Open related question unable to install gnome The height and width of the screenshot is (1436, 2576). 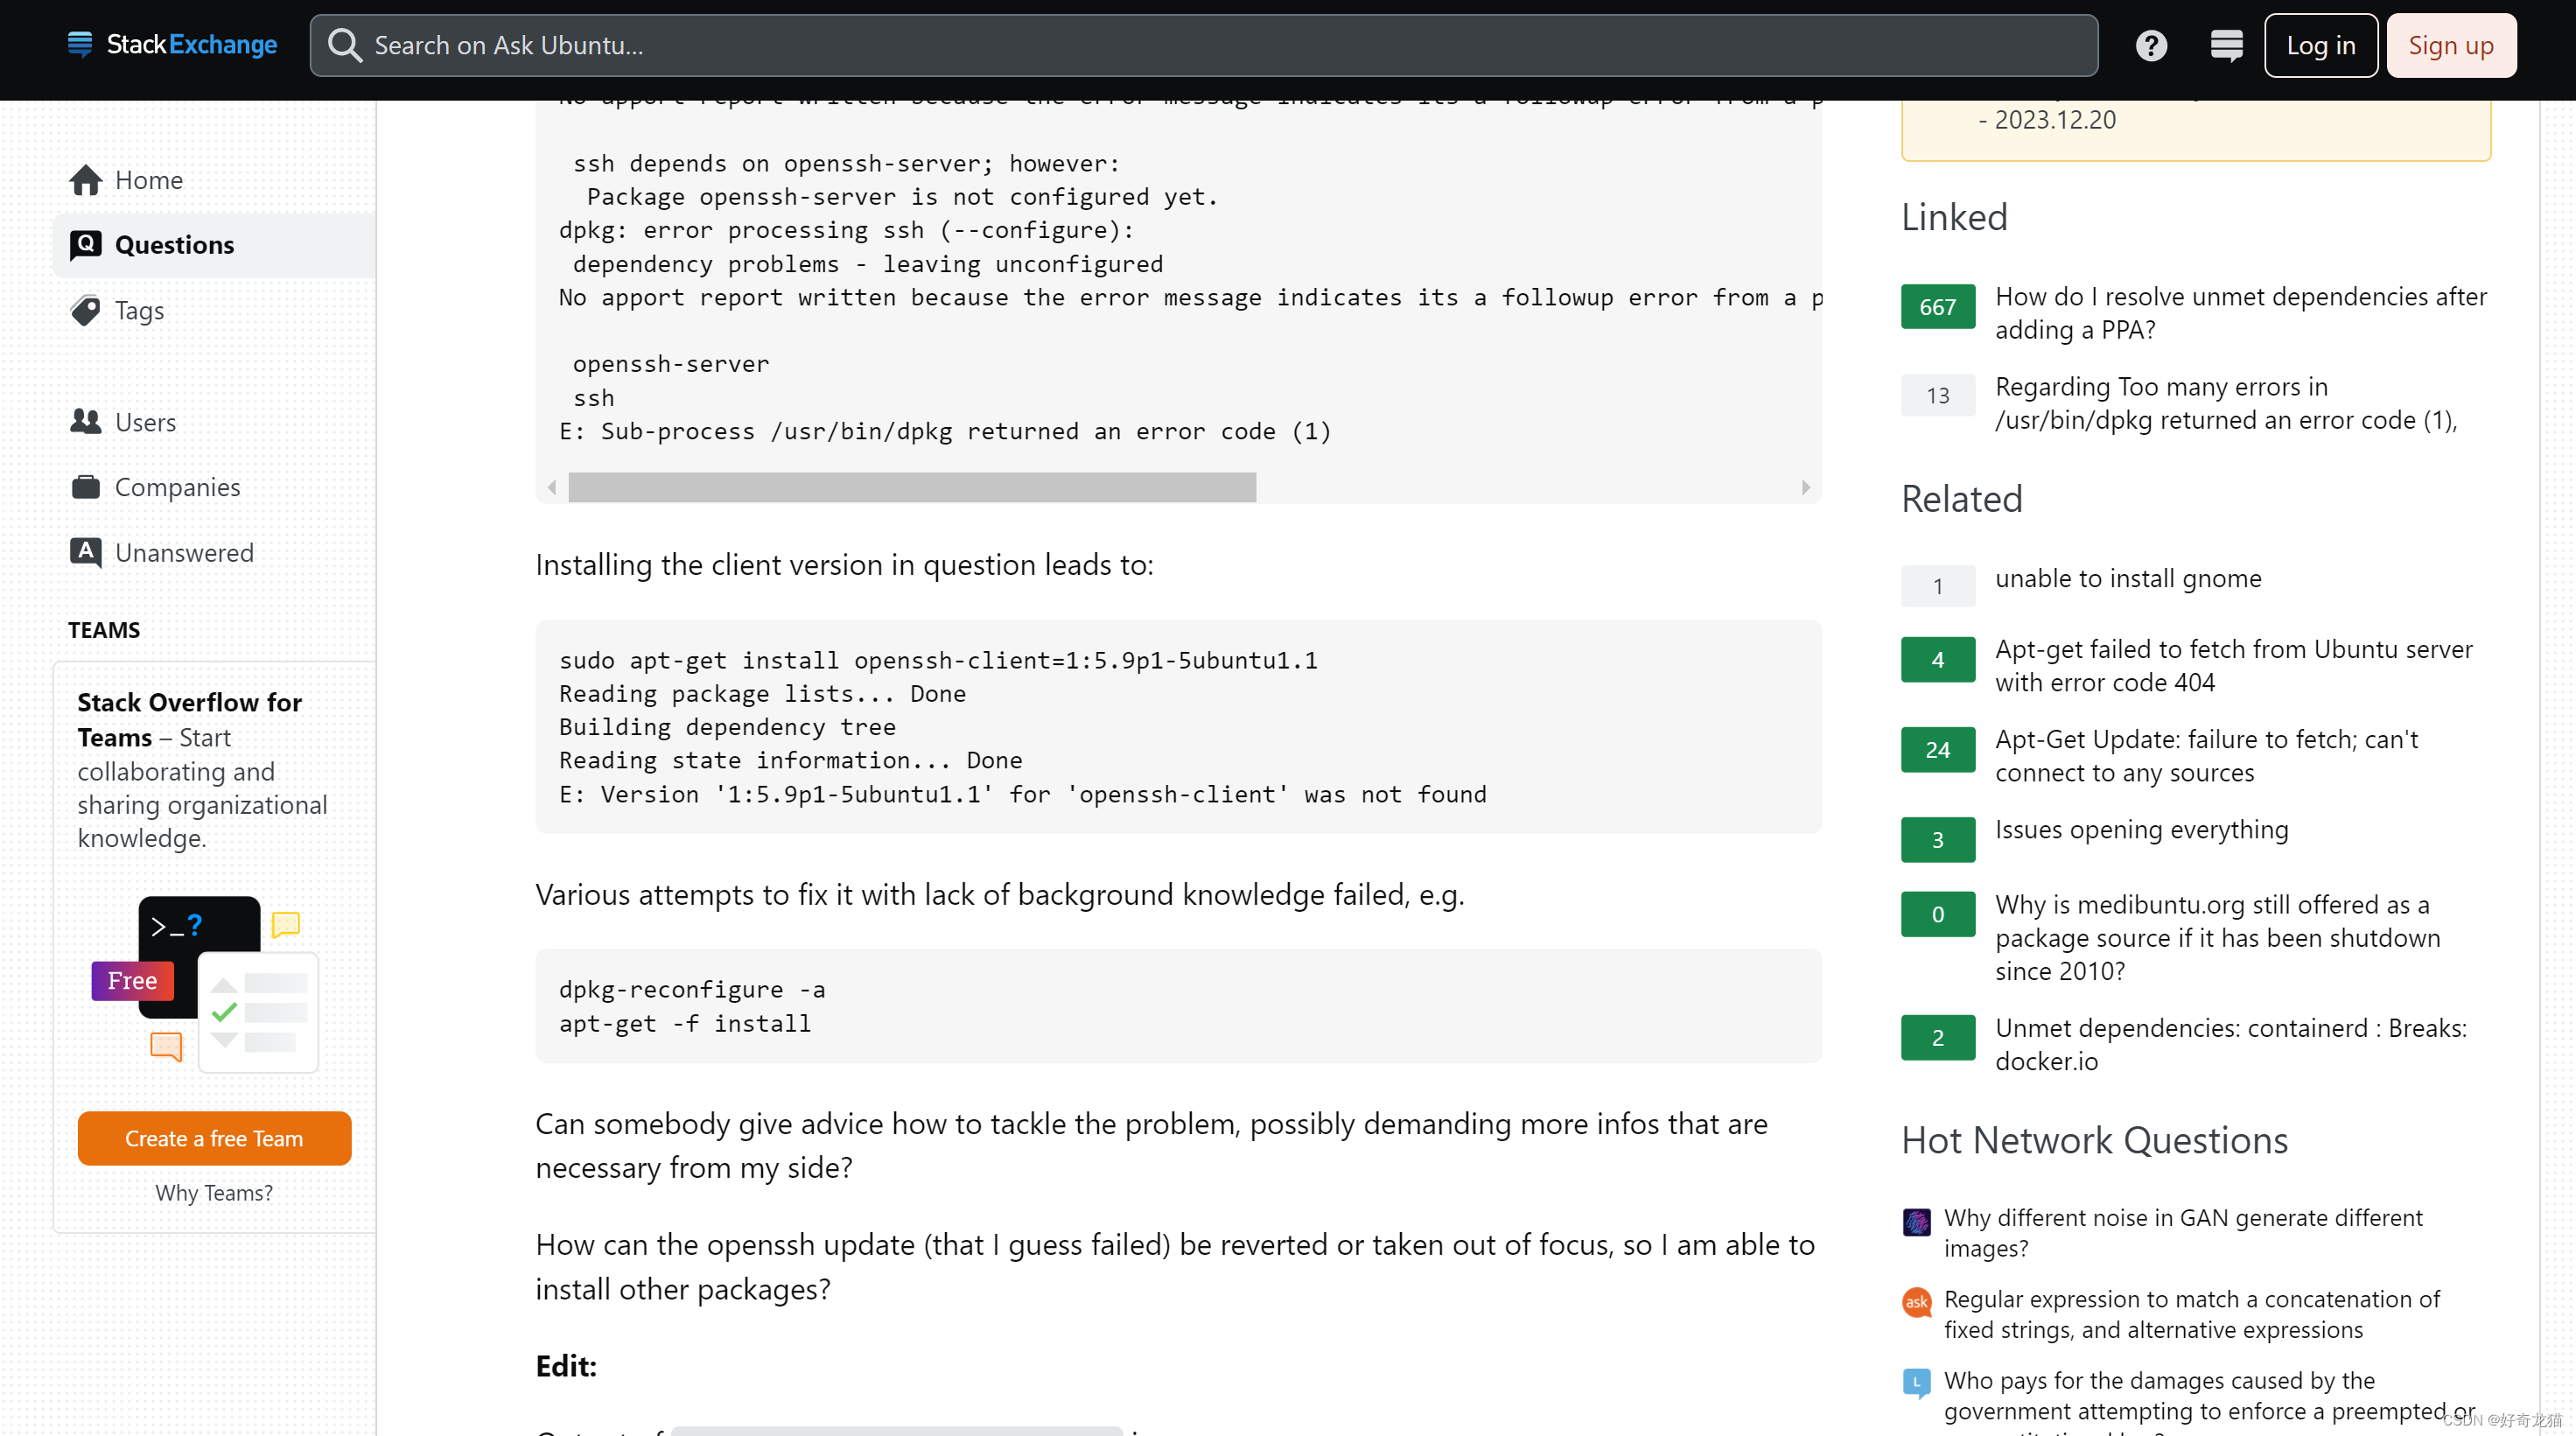tap(2127, 579)
